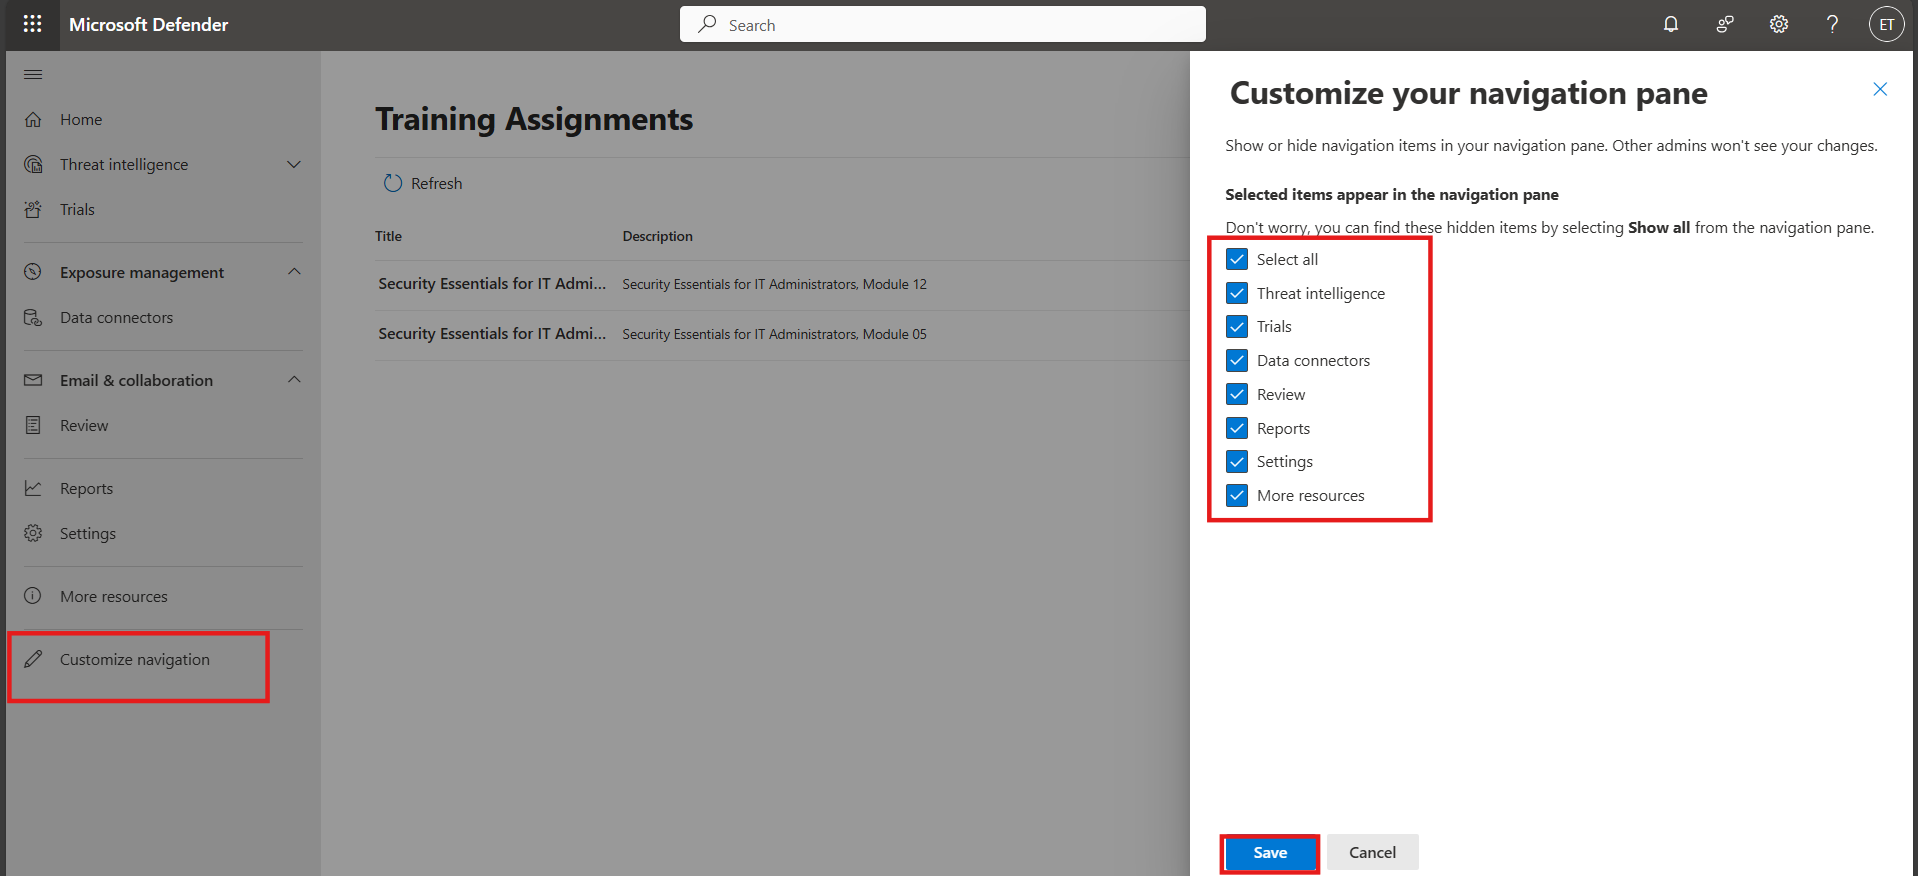This screenshot has width=1918, height=876.
Task: Uncheck the More resources checkbox
Action: point(1237,495)
